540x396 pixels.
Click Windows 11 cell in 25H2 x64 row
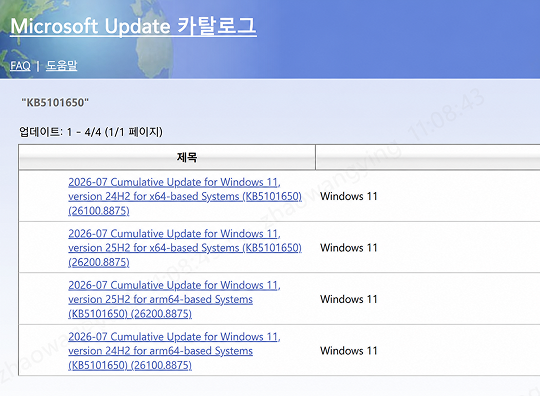click(349, 248)
